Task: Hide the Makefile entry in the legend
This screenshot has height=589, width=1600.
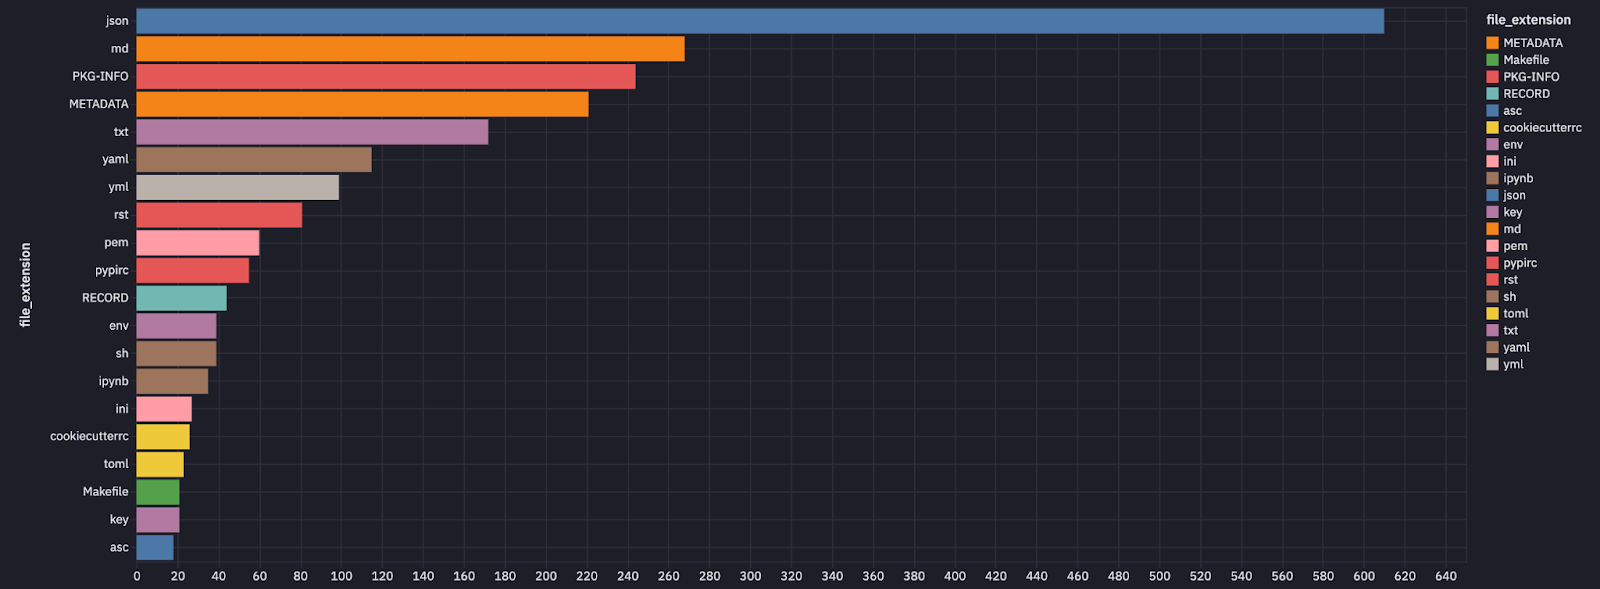Action: 1525,60
